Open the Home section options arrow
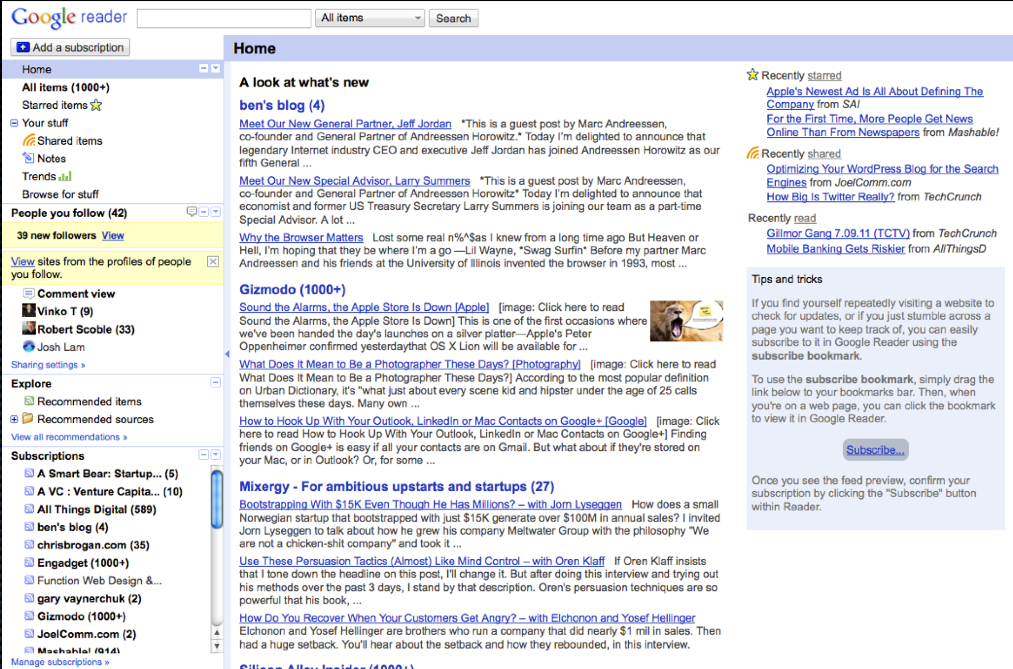Image resolution: width=1013 pixels, height=669 pixels. (x=216, y=68)
